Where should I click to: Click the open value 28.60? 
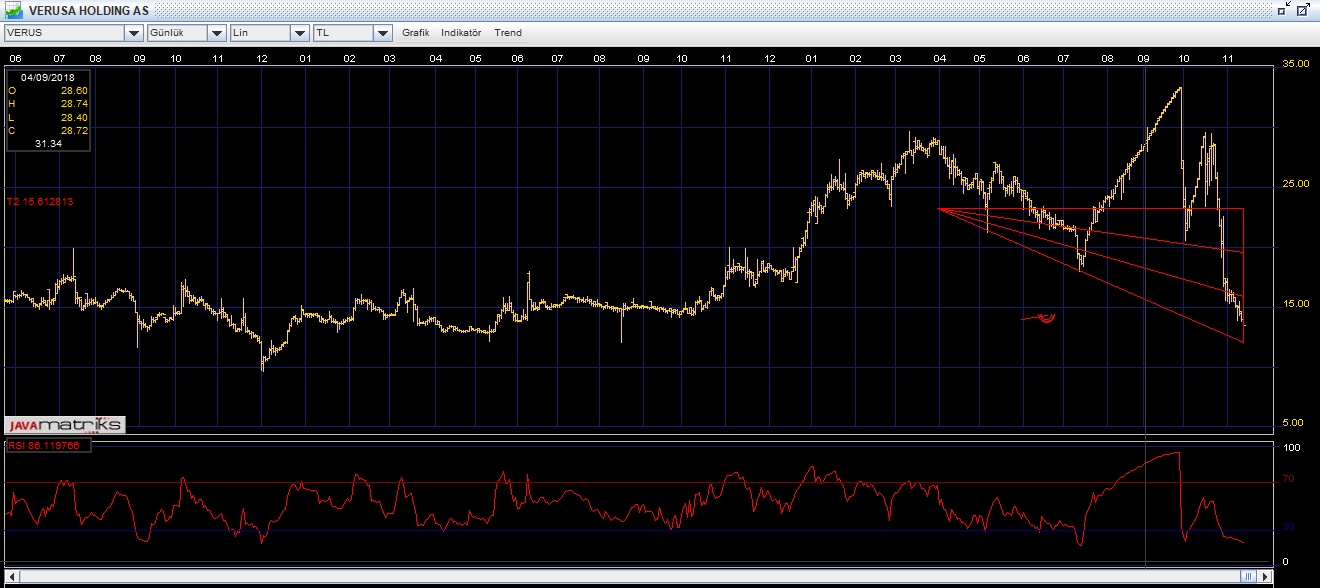click(x=74, y=91)
